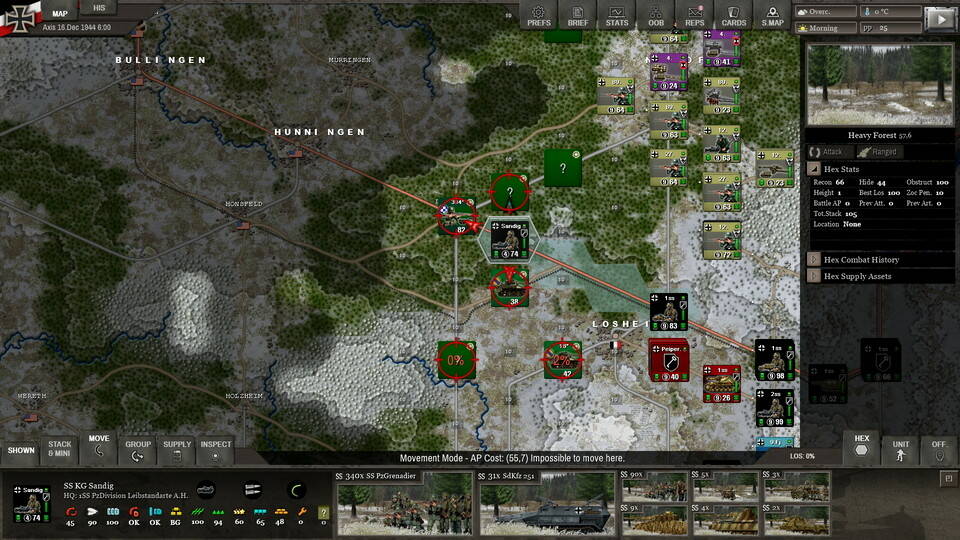Select the SS 3x vehicle card
Screen dimensions: 960x540
796,486
